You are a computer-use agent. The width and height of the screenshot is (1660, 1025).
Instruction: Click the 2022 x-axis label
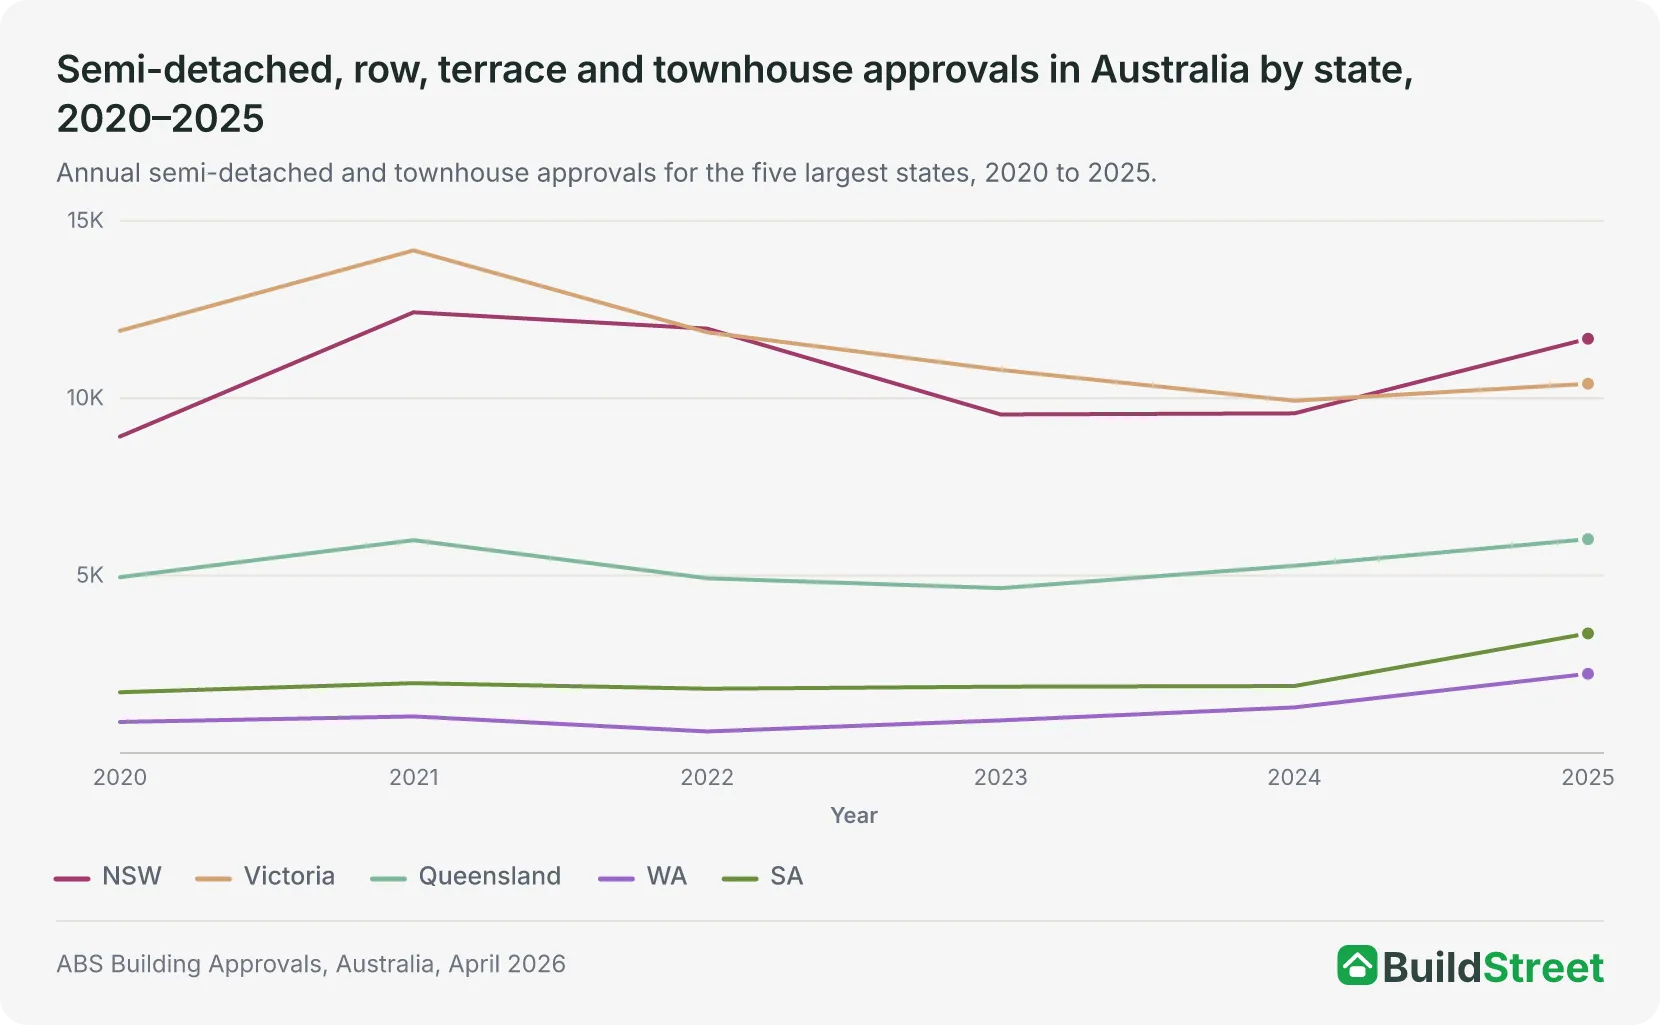[x=707, y=777]
